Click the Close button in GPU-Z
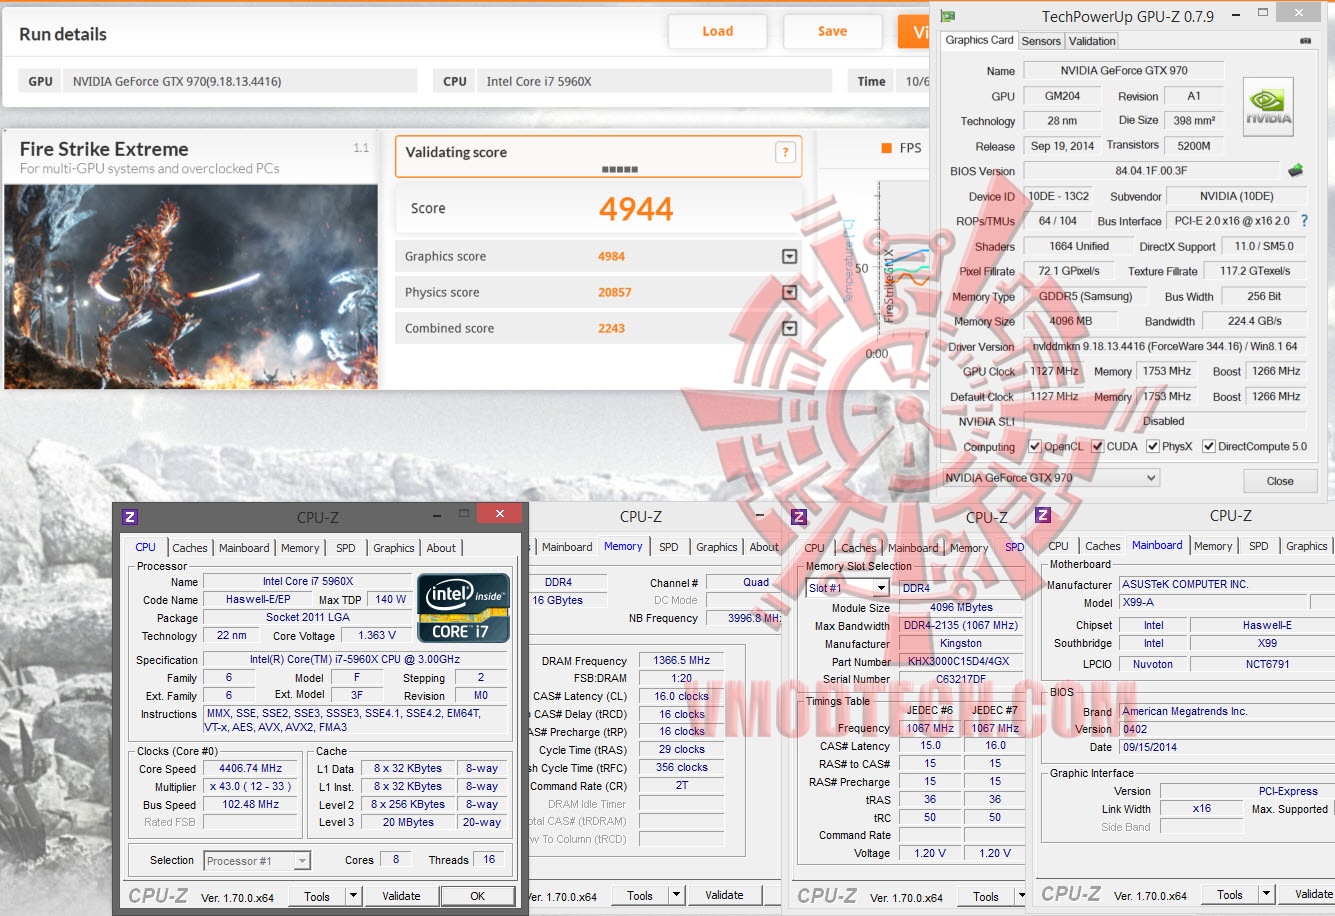This screenshot has height=916, width=1335. click(1280, 481)
